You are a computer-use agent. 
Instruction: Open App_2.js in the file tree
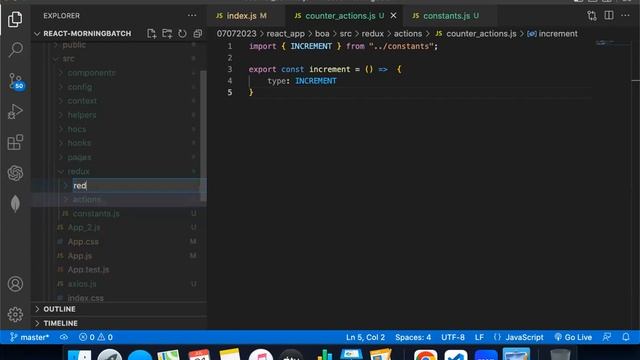click(84, 227)
